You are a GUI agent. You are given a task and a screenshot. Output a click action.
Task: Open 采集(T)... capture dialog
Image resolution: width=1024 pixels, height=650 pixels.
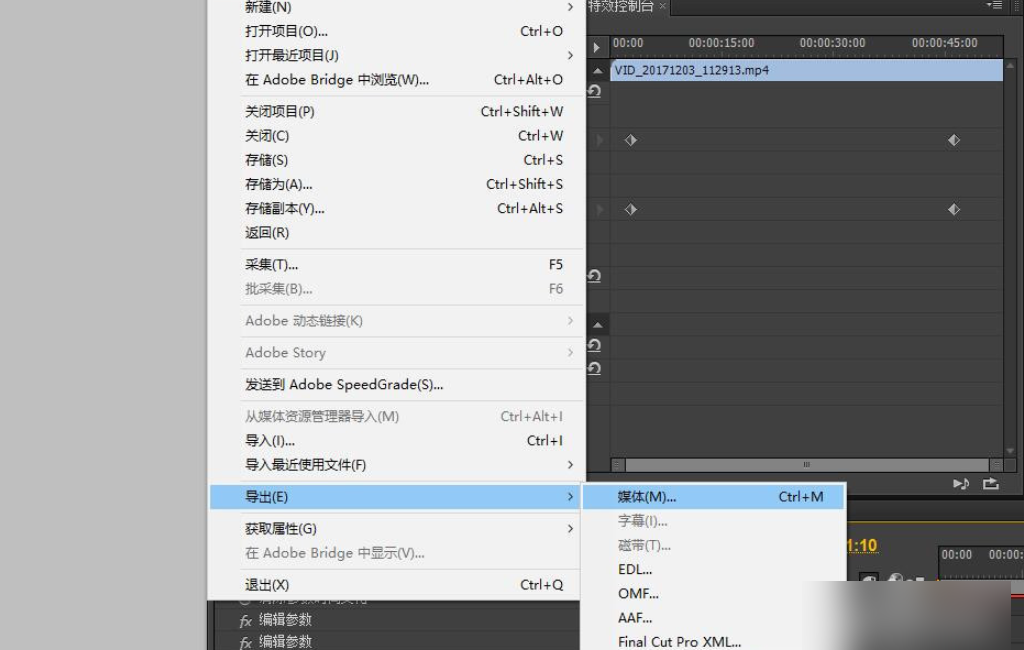tap(395, 265)
